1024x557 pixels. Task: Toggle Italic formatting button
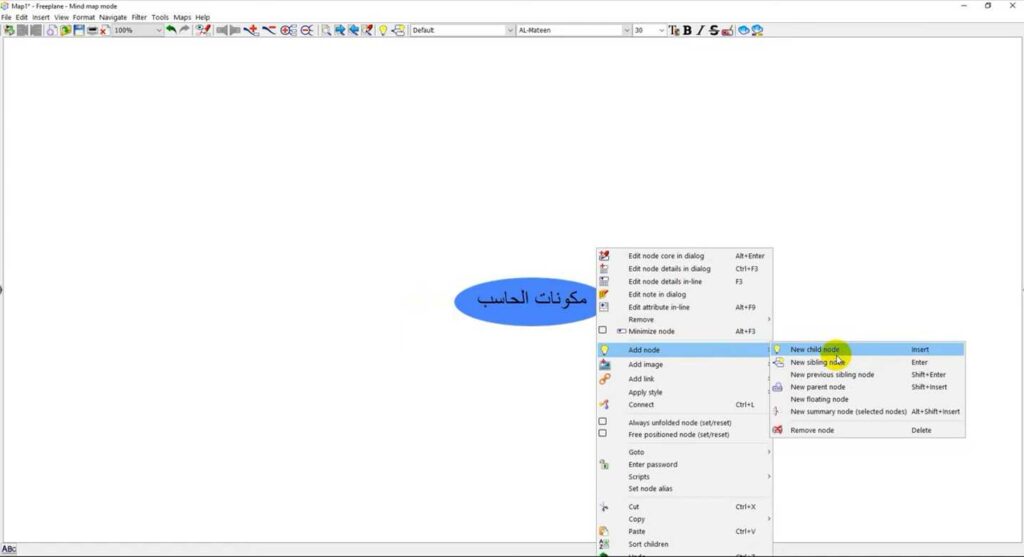[700, 30]
